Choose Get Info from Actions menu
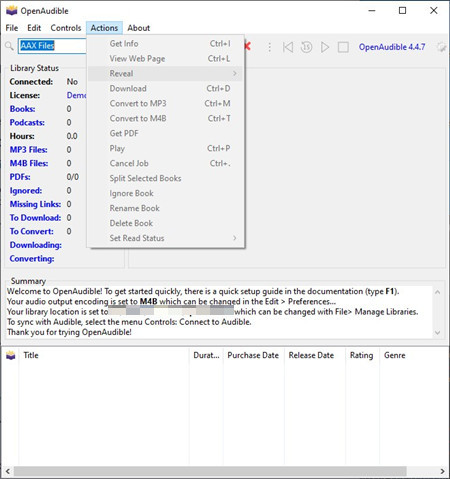 coord(166,44)
